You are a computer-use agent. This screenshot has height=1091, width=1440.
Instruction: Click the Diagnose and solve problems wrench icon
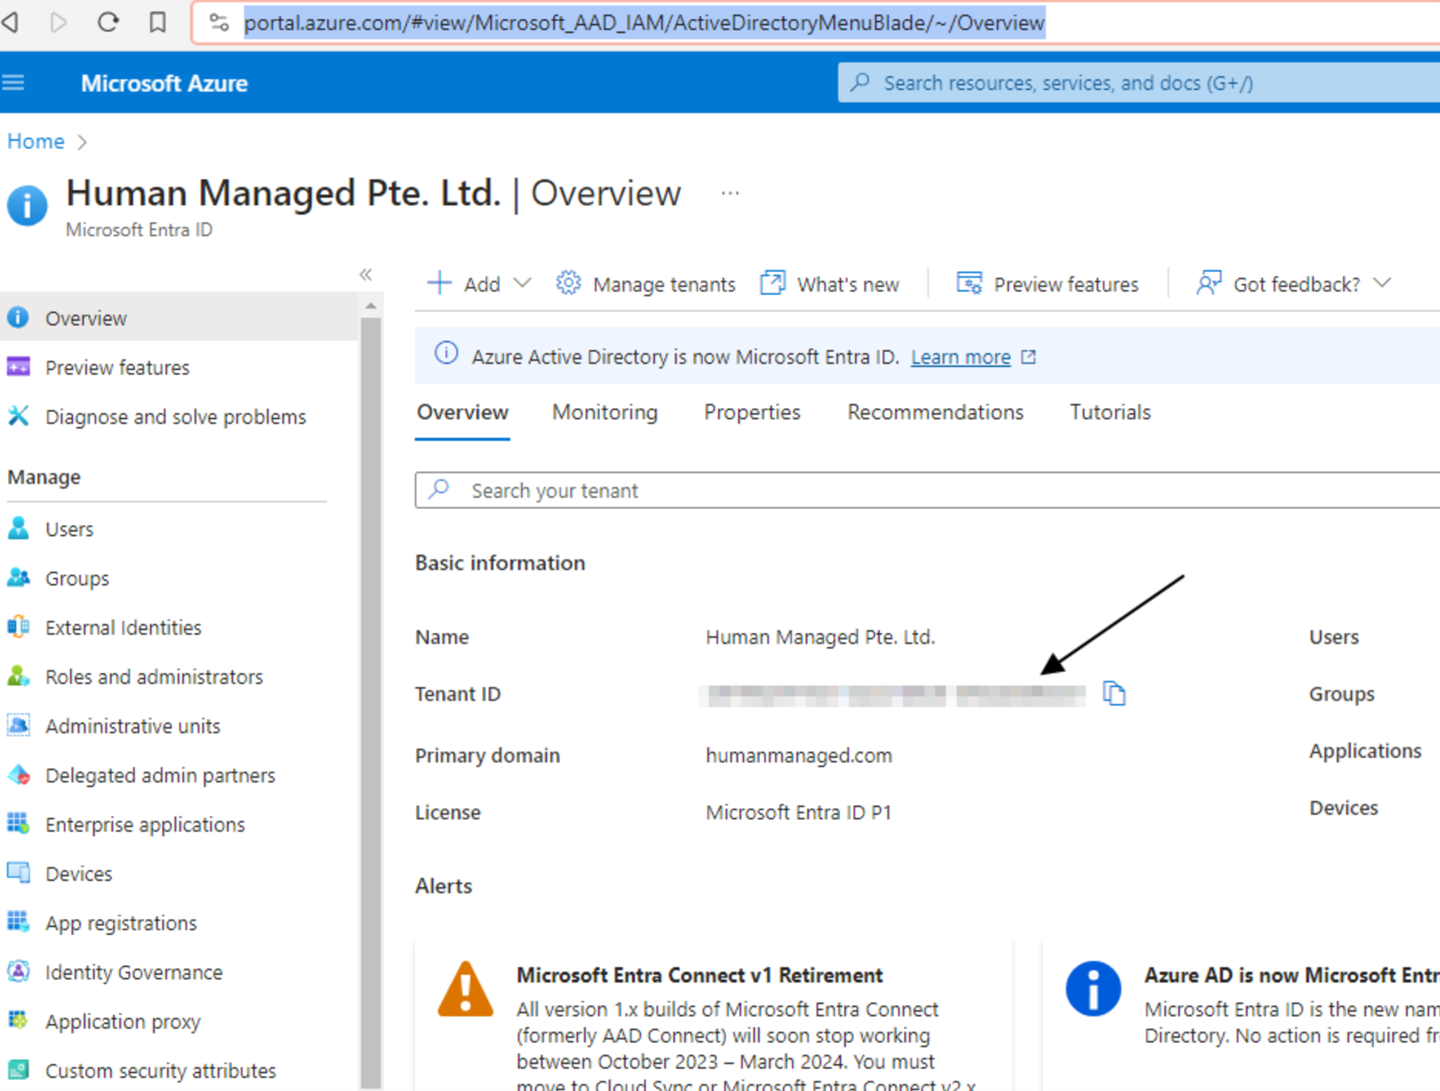(18, 416)
